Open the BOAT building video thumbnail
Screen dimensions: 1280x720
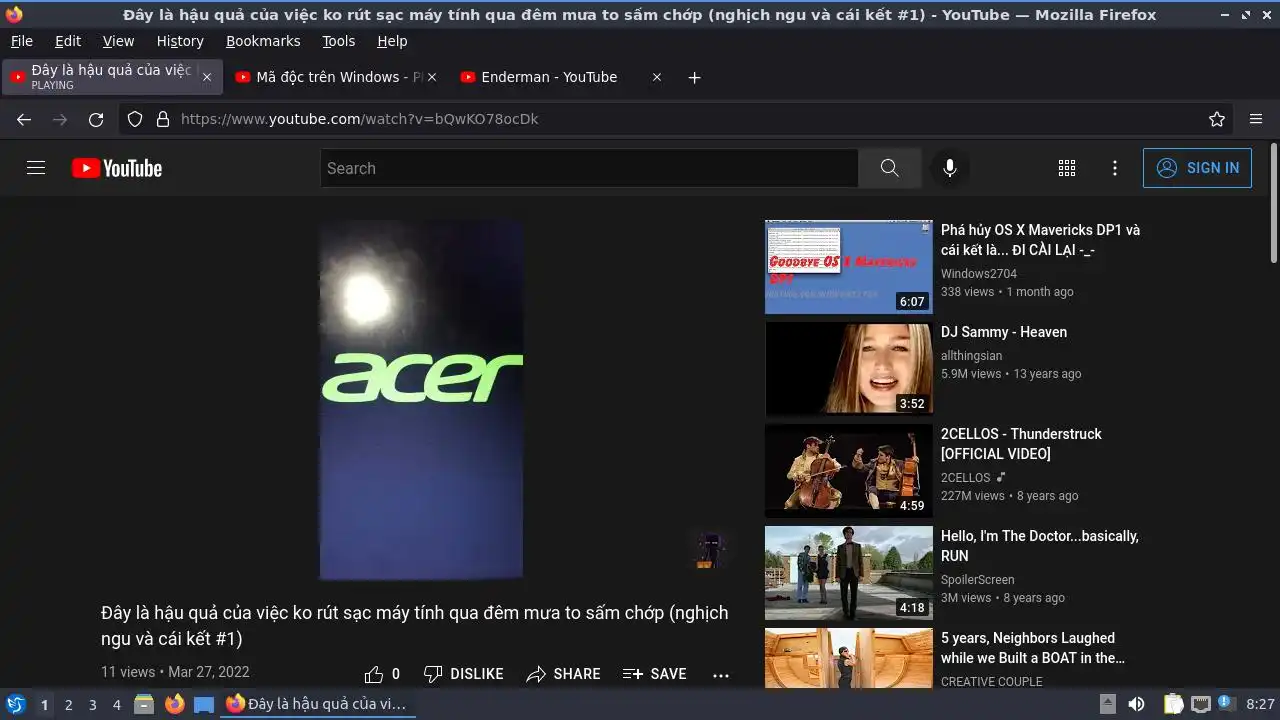coord(849,658)
